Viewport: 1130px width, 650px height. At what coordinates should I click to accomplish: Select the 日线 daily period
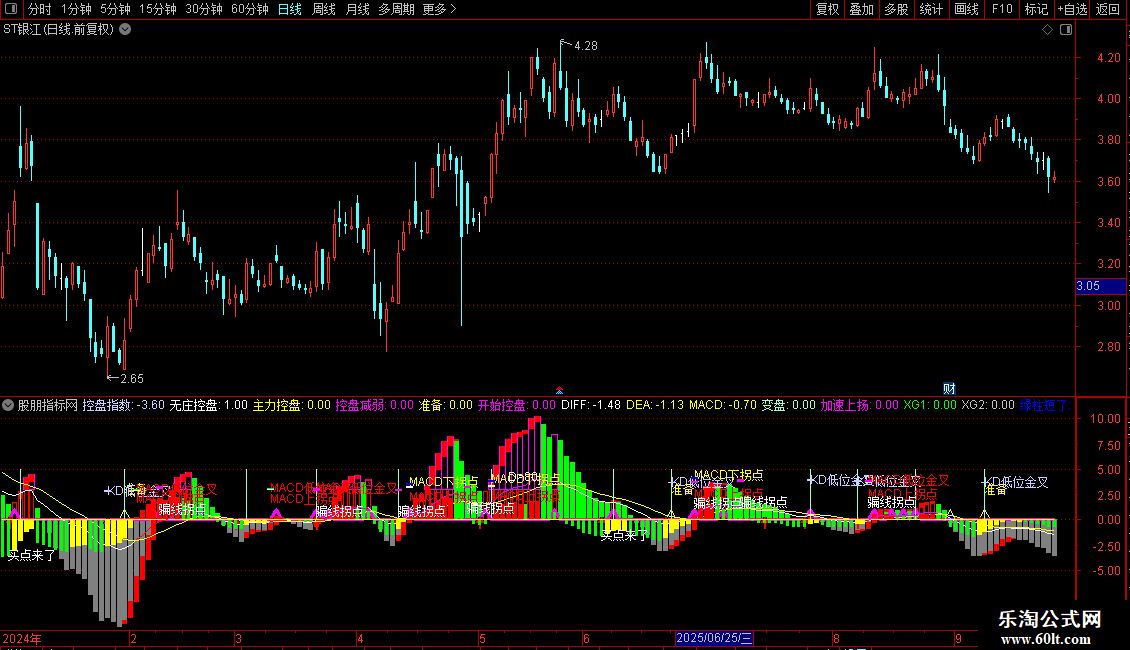coord(290,9)
